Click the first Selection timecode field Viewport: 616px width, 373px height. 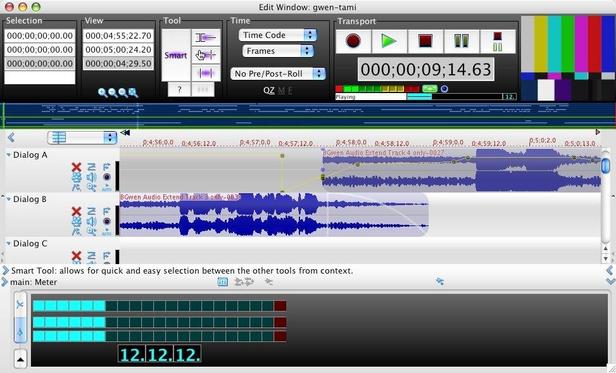[40, 36]
